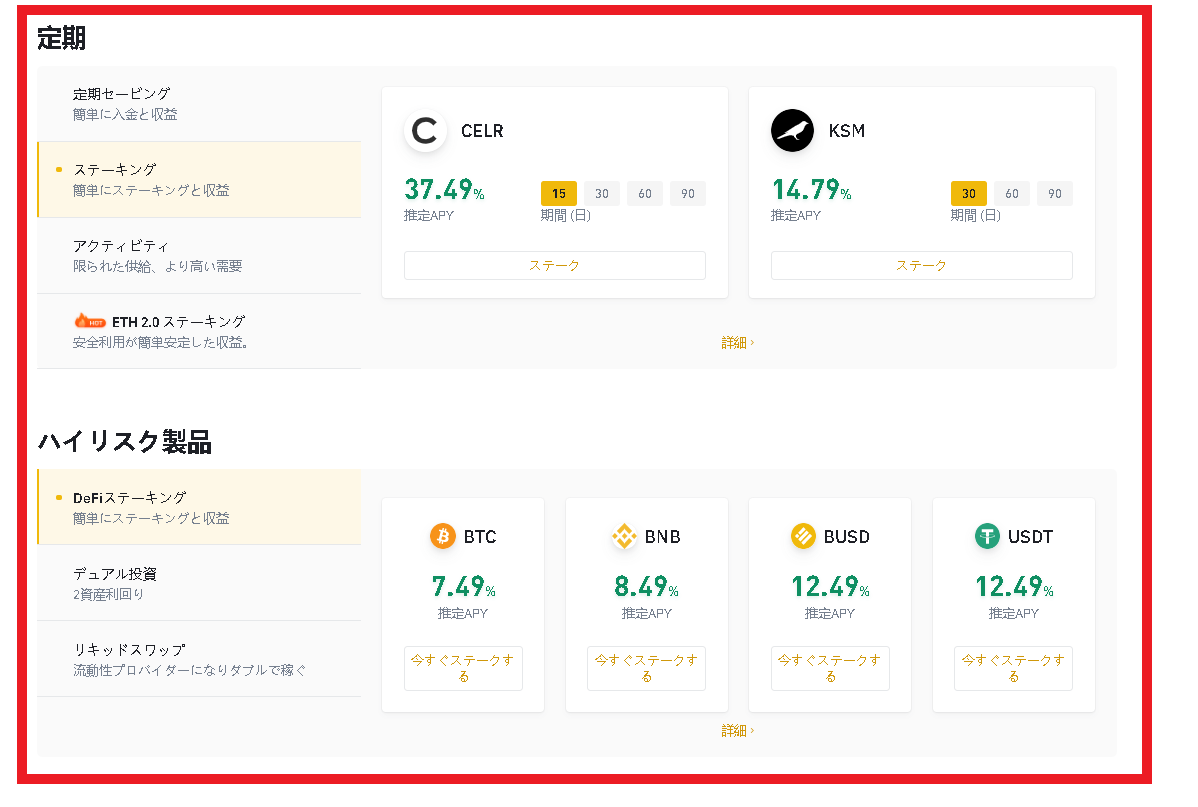
Task: Select 90-day period for CELR
Action: tap(688, 193)
